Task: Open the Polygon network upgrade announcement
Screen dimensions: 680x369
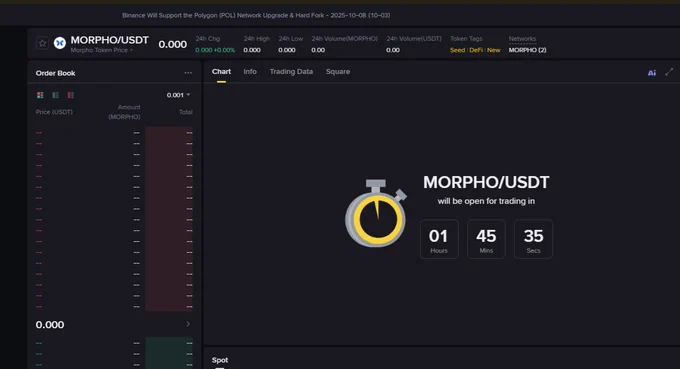Action: click(x=256, y=15)
